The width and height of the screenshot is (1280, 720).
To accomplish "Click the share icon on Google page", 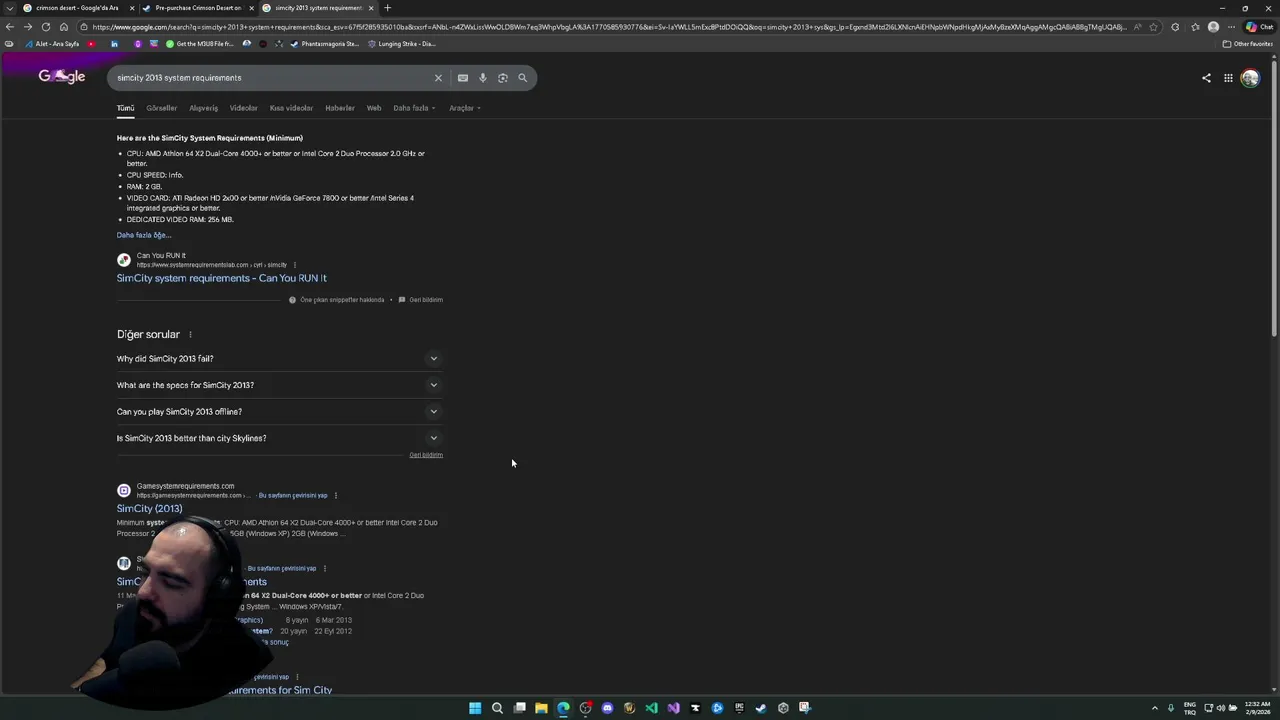I will click(1206, 78).
